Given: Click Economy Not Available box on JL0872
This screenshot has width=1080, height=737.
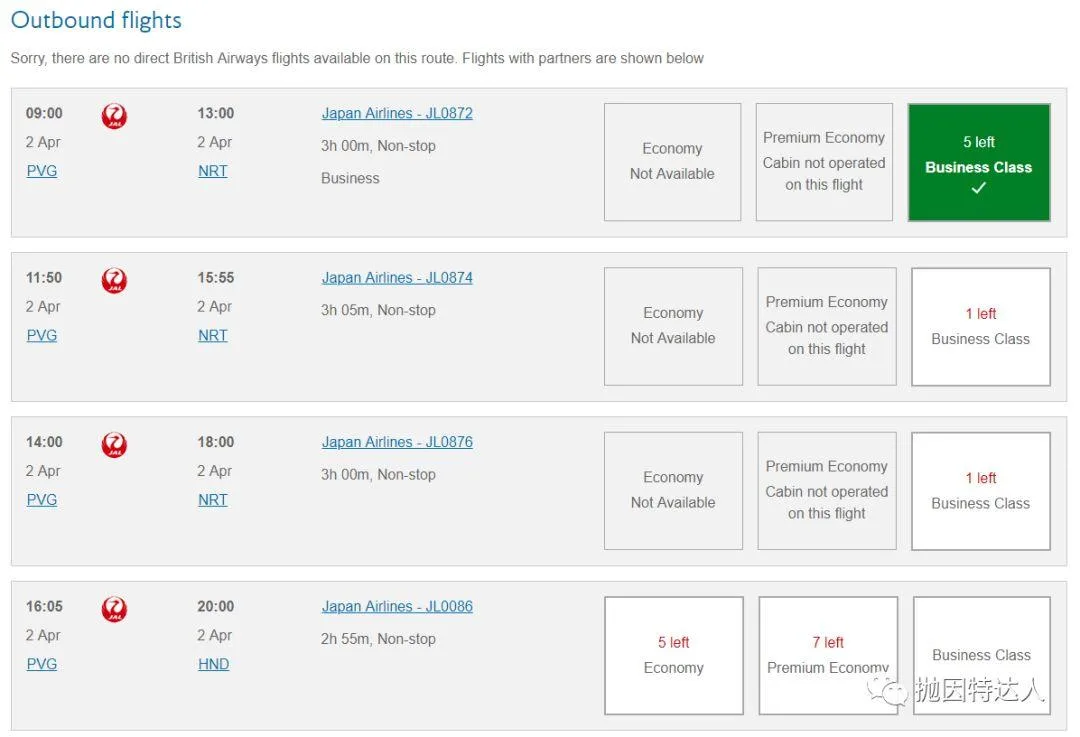Looking at the screenshot, I should (672, 162).
